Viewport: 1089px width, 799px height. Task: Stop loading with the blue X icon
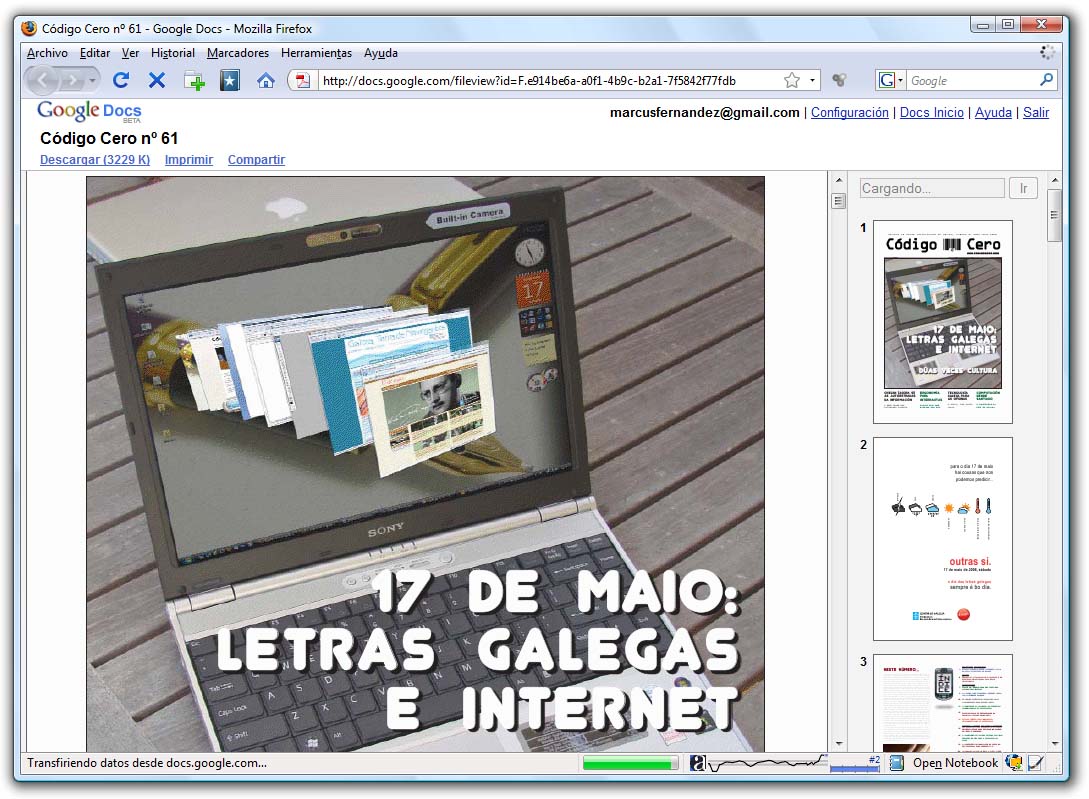[x=157, y=81]
